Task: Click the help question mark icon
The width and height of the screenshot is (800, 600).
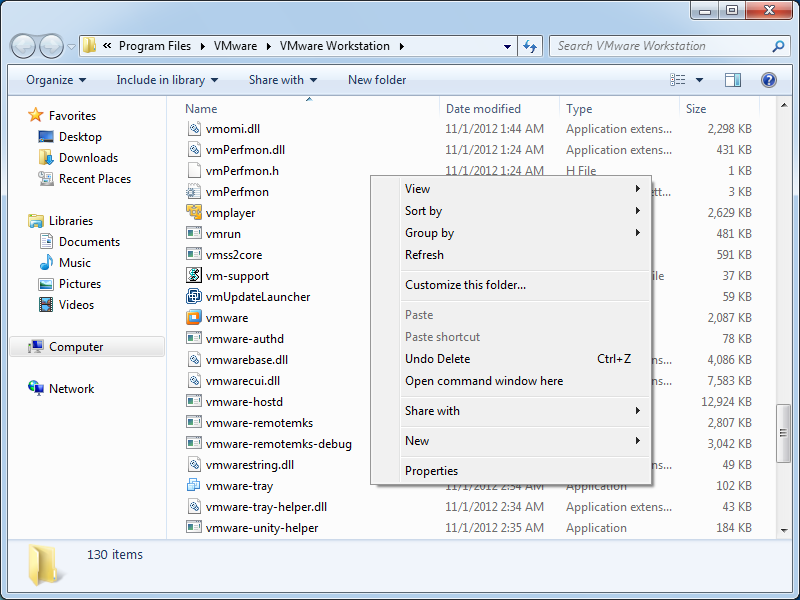Action: 768,80
